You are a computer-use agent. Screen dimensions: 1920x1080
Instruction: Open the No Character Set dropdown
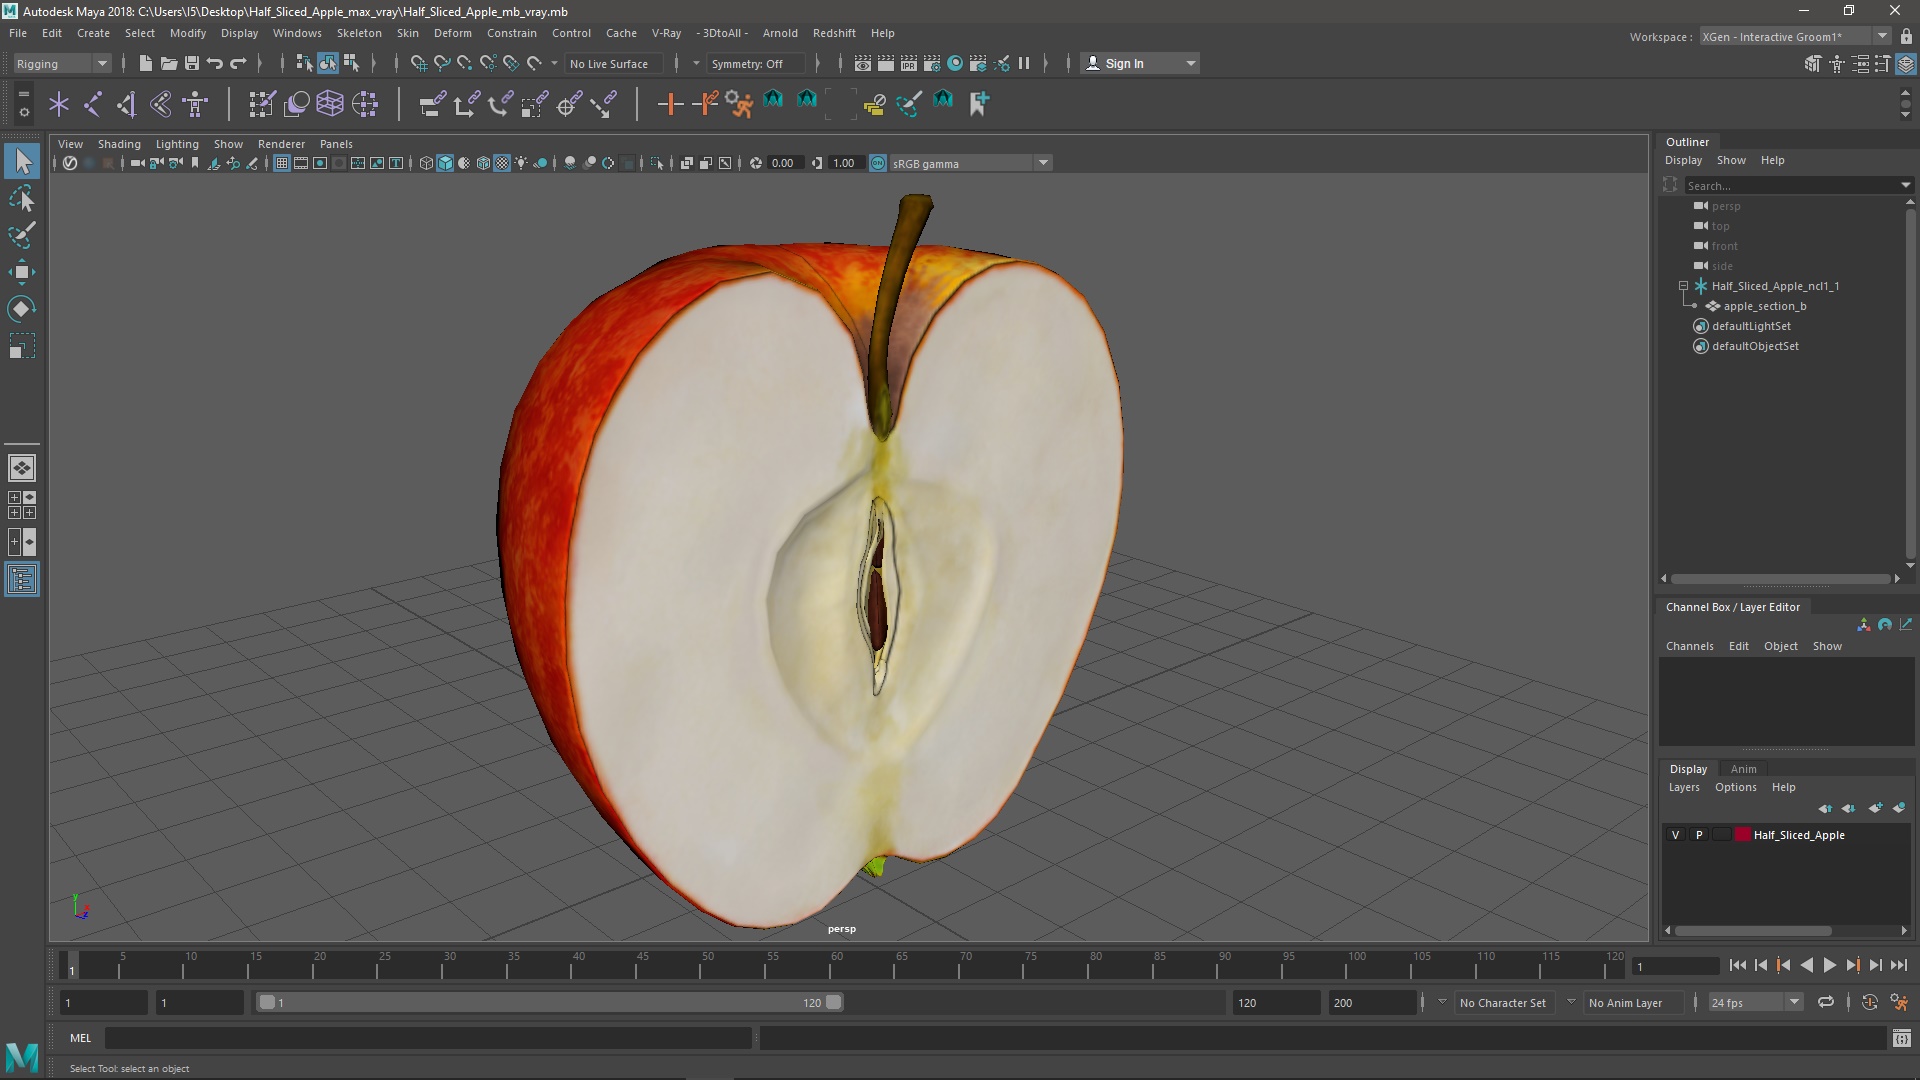1503,1002
